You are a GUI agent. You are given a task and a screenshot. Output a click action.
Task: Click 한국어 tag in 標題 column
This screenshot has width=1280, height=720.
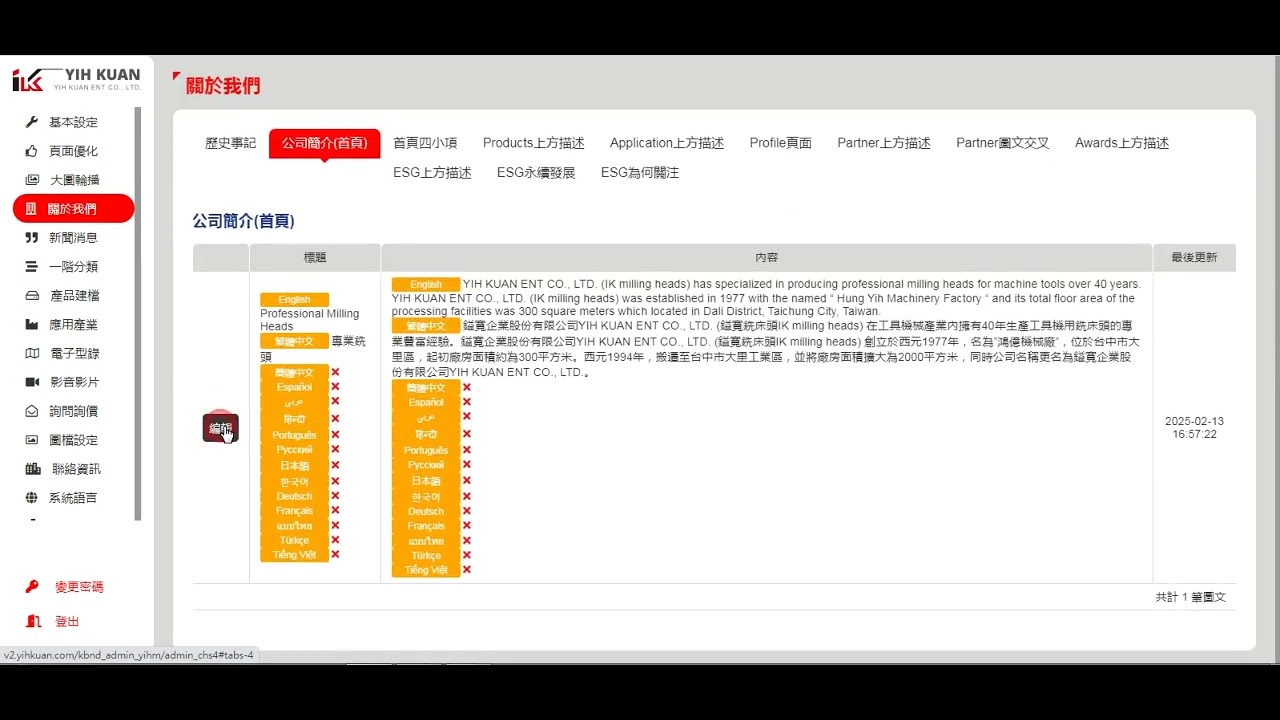(294, 482)
